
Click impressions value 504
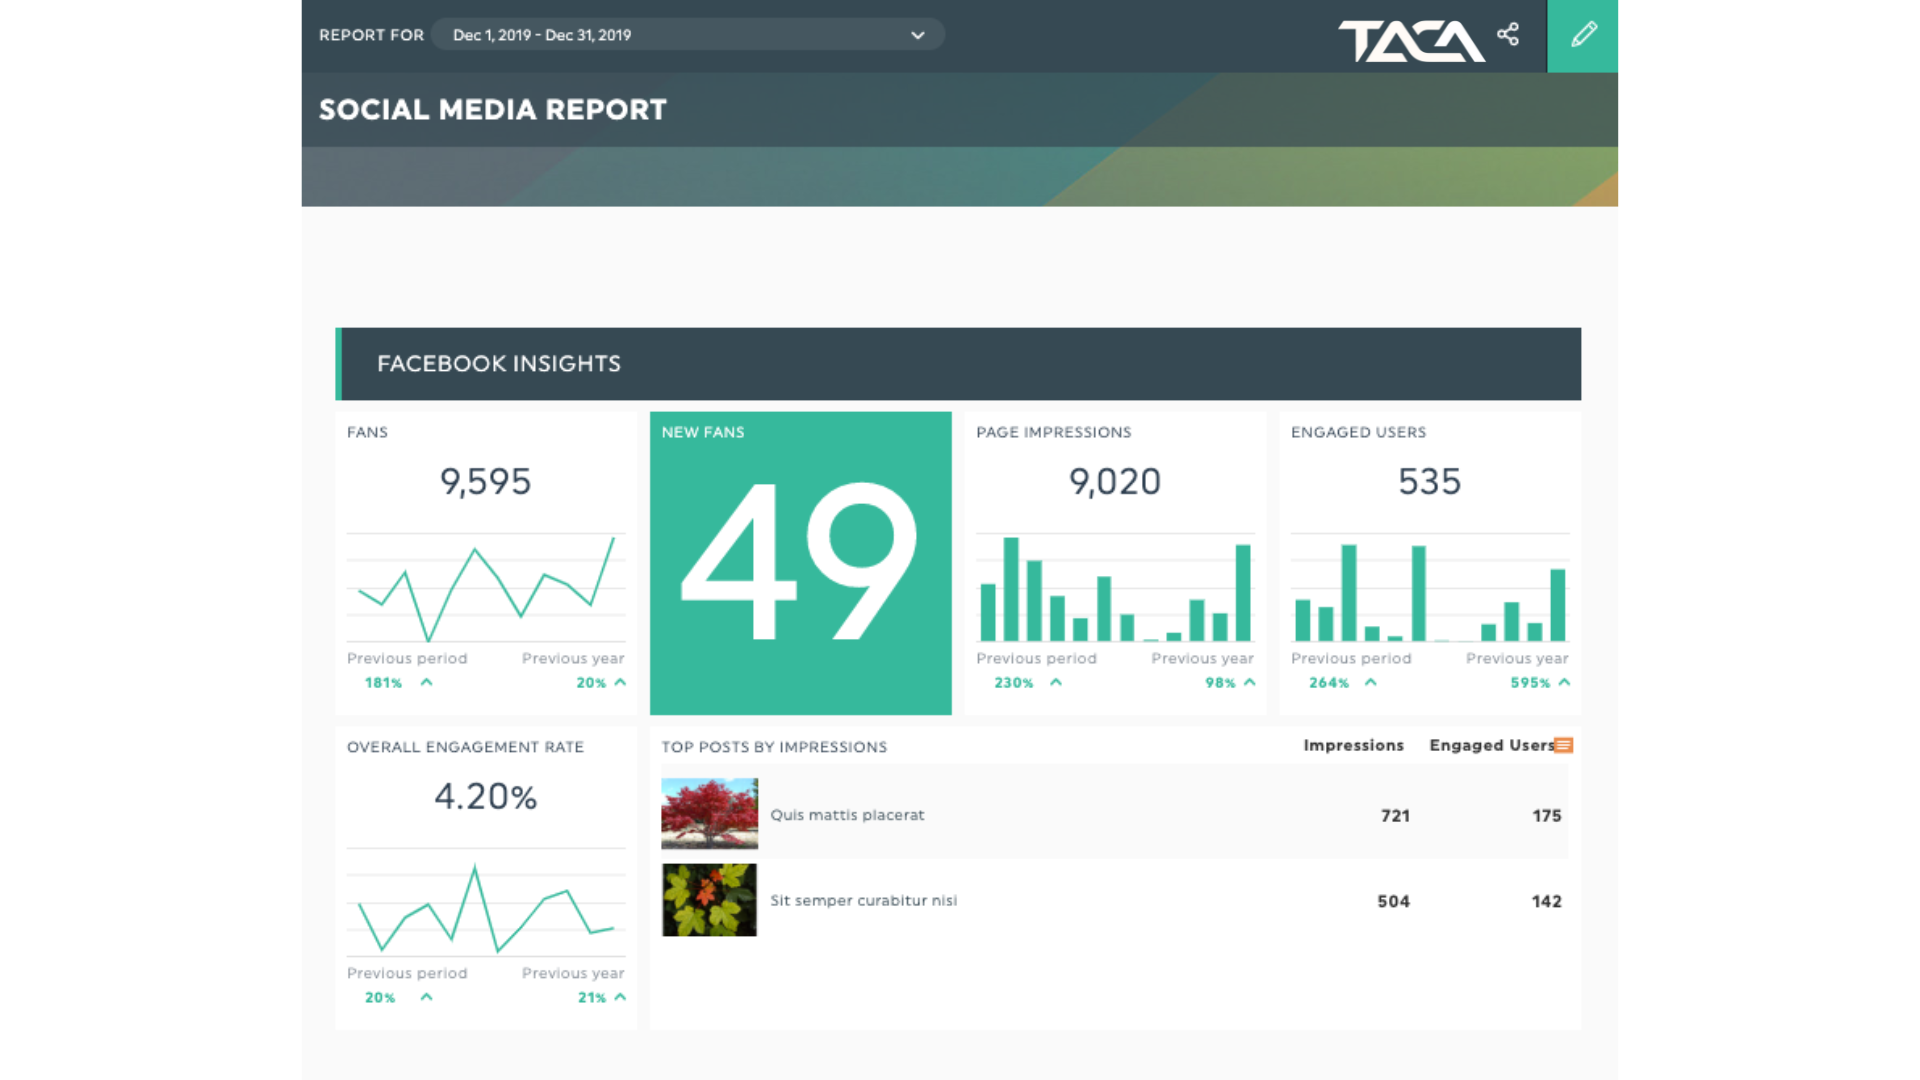tap(1394, 902)
